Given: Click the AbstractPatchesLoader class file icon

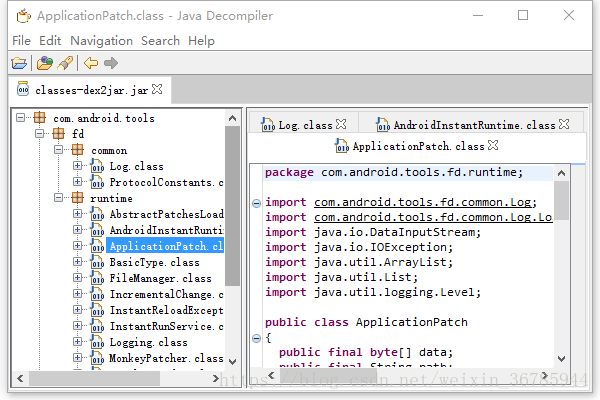Looking at the screenshot, I should [97, 214].
